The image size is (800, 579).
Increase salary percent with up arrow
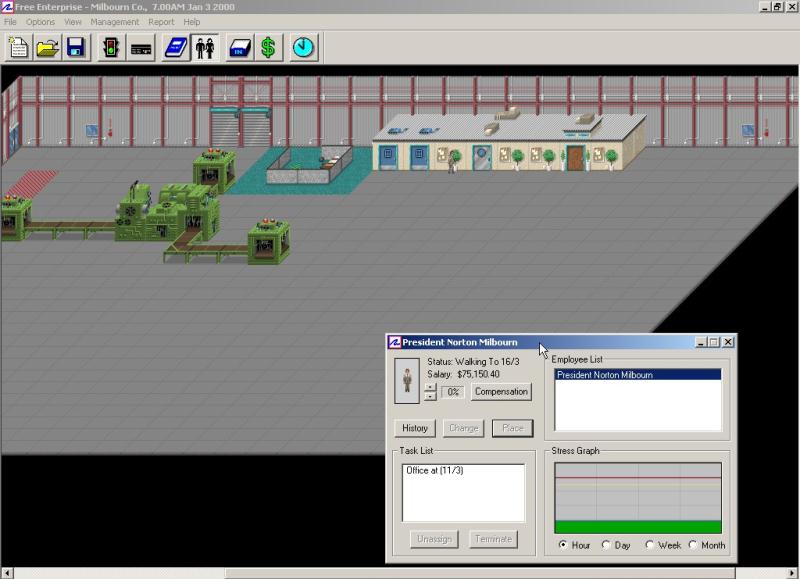click(x=430, y=386)
